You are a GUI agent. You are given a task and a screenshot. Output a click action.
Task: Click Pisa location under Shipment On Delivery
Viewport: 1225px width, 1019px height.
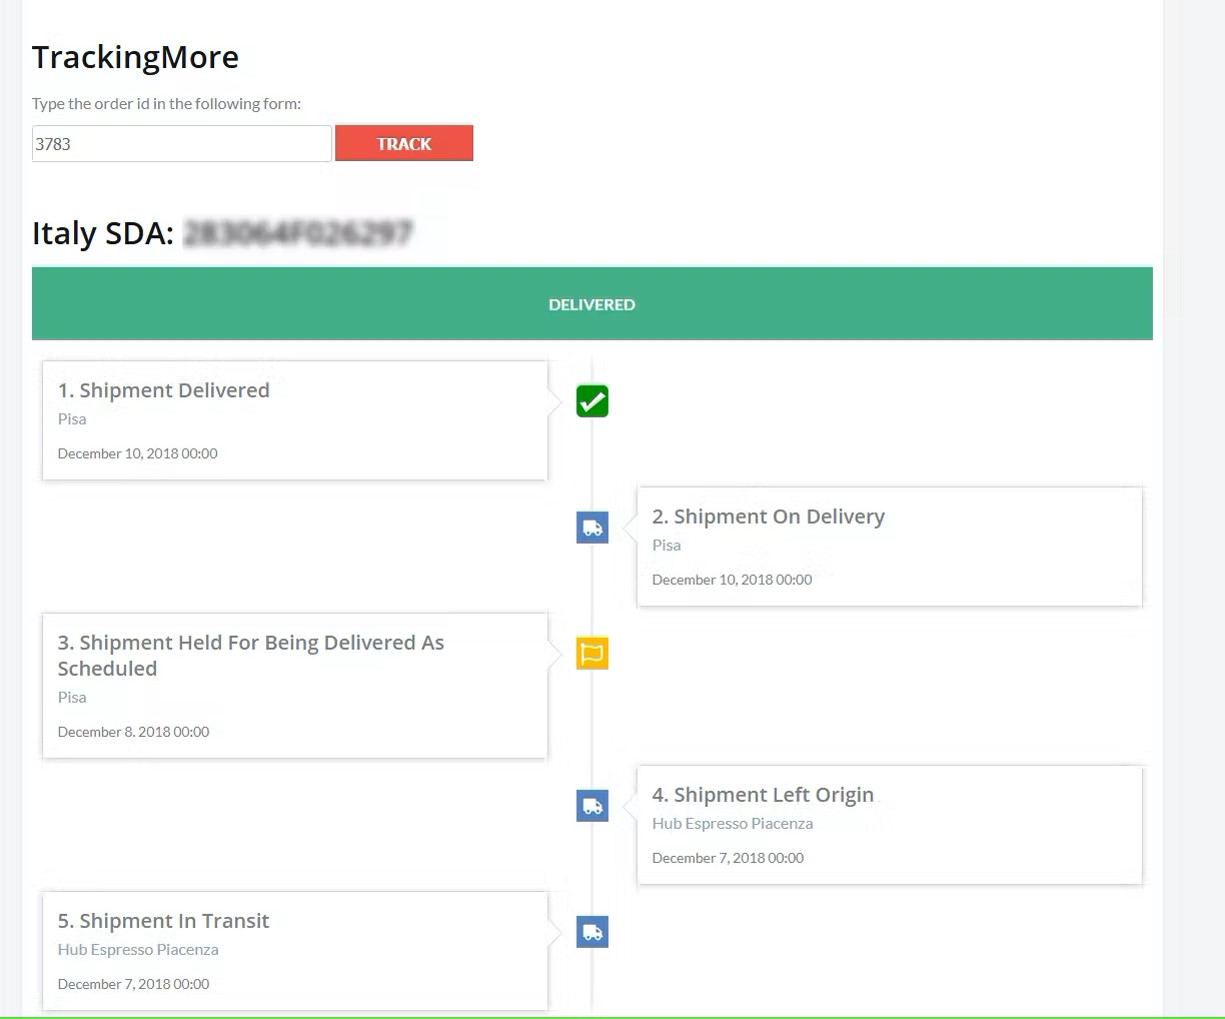pos(666,545)
